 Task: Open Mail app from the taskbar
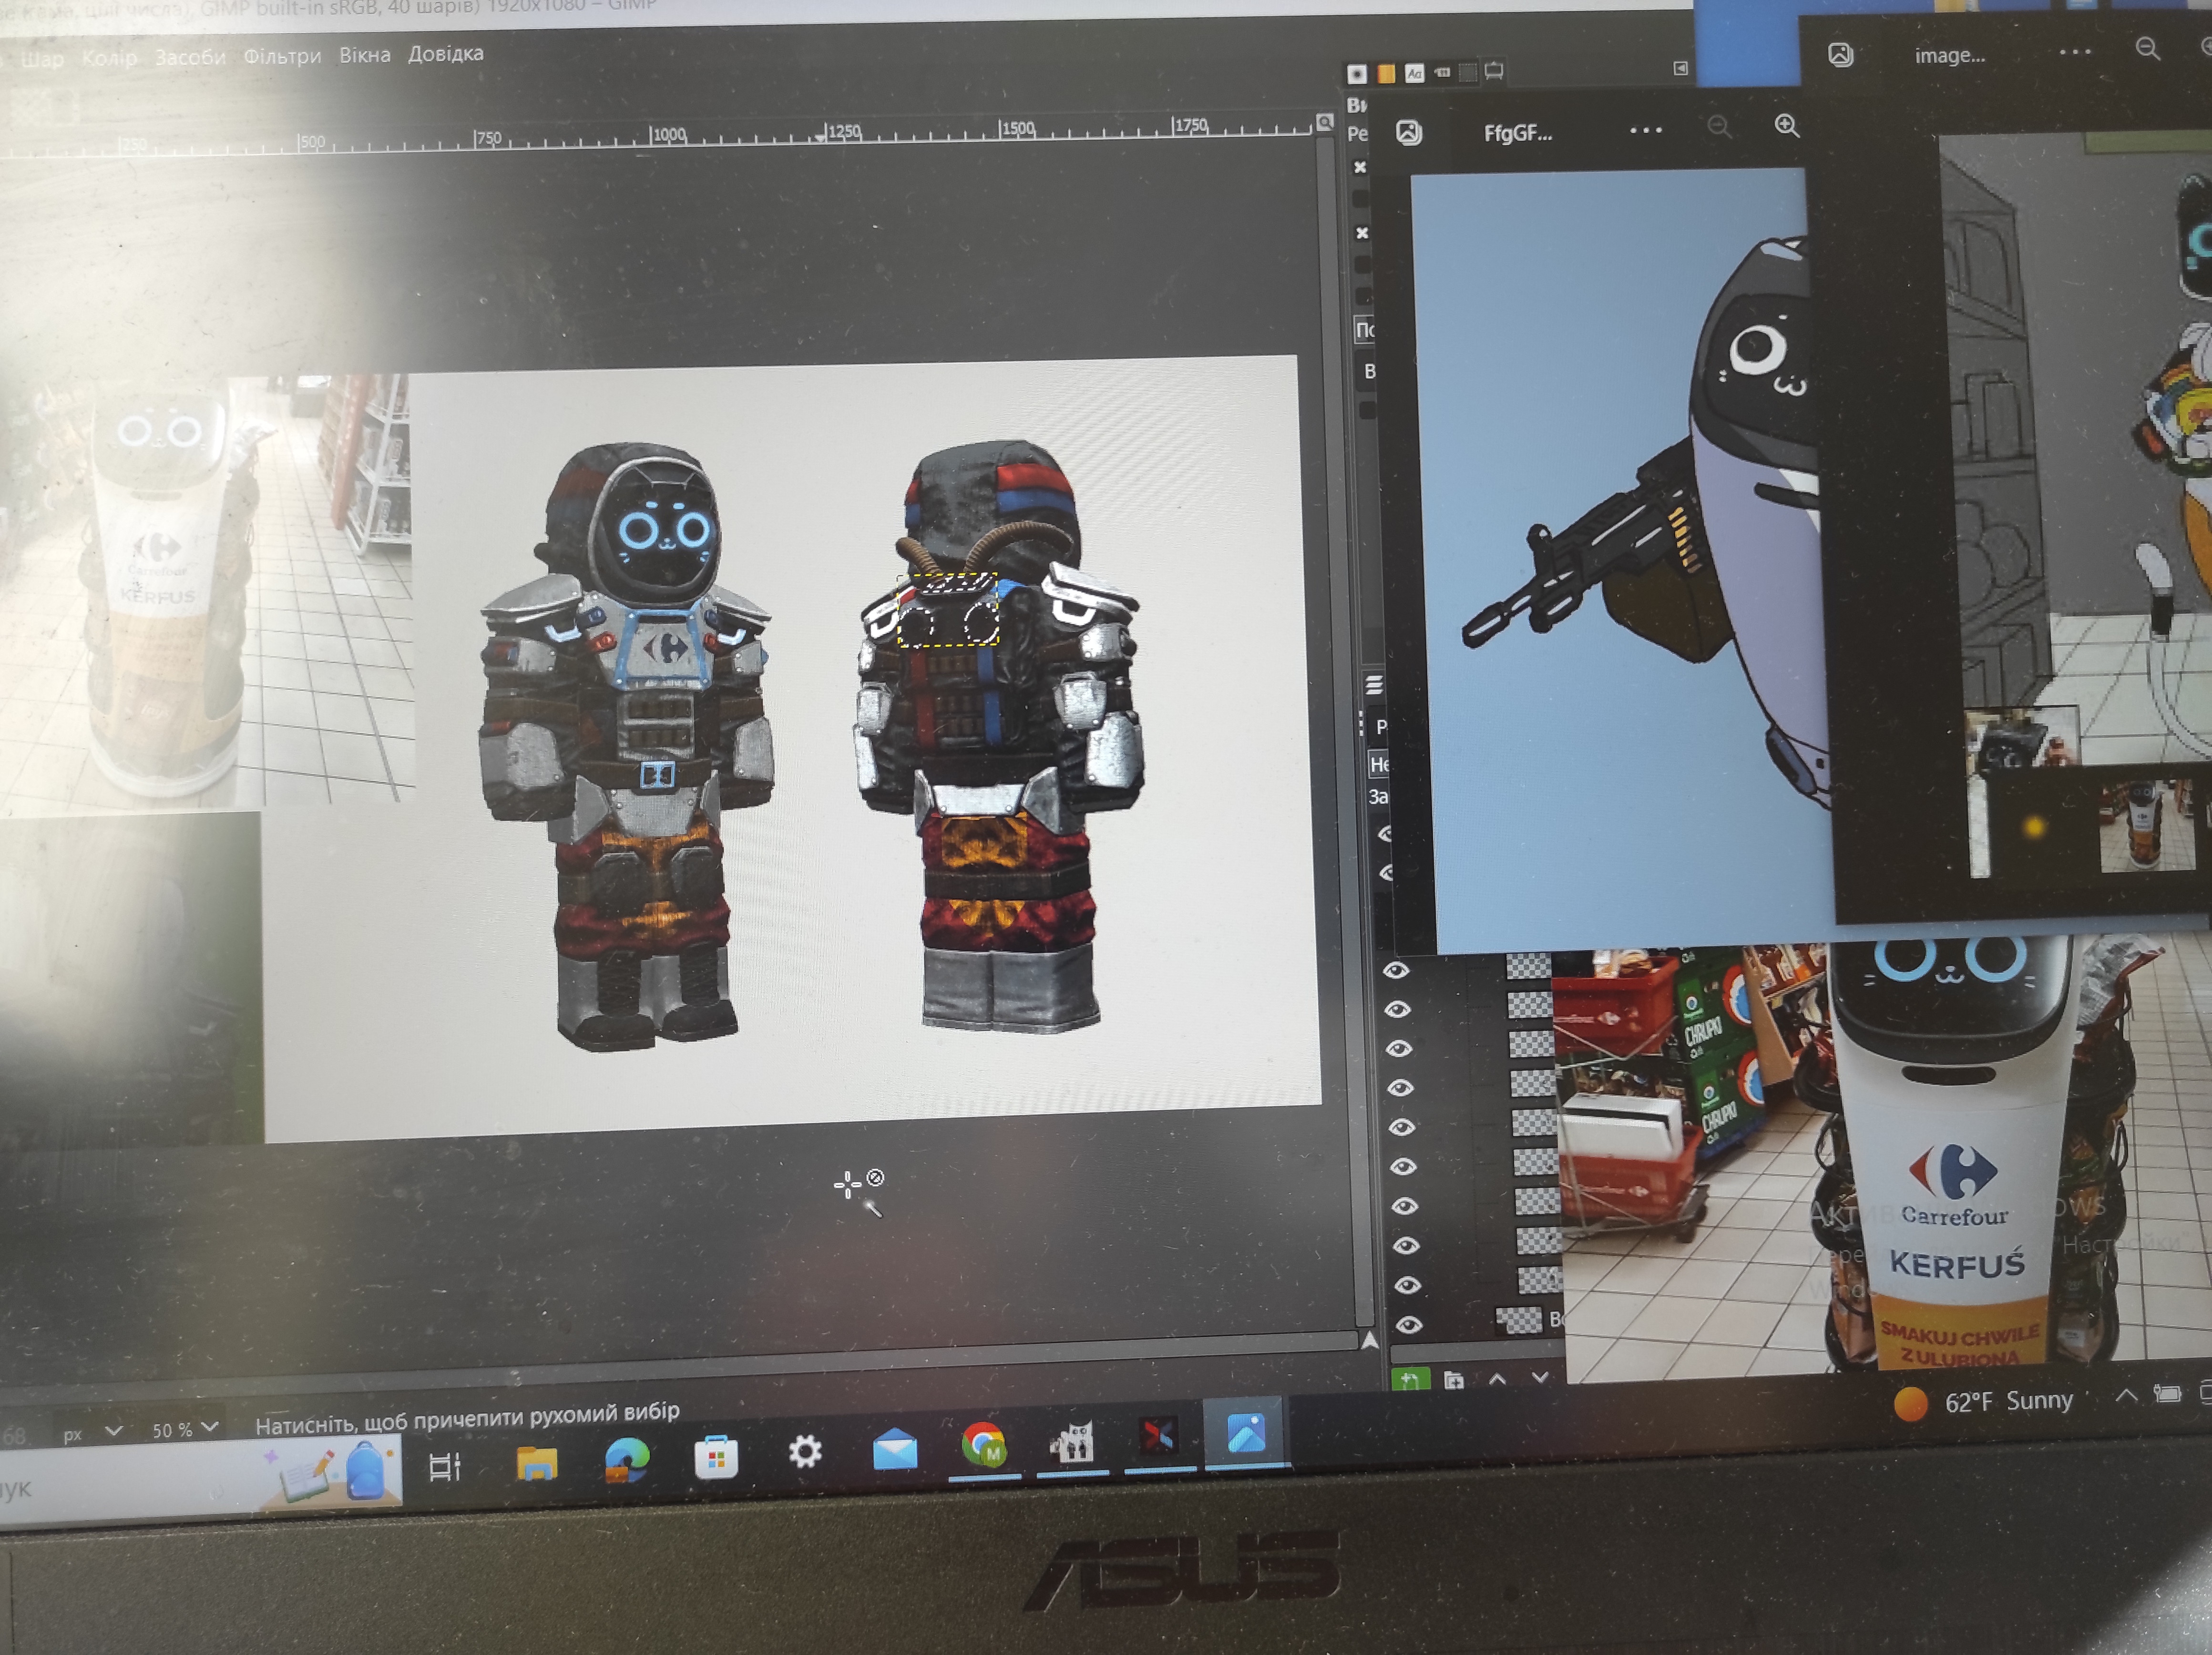895,1449
